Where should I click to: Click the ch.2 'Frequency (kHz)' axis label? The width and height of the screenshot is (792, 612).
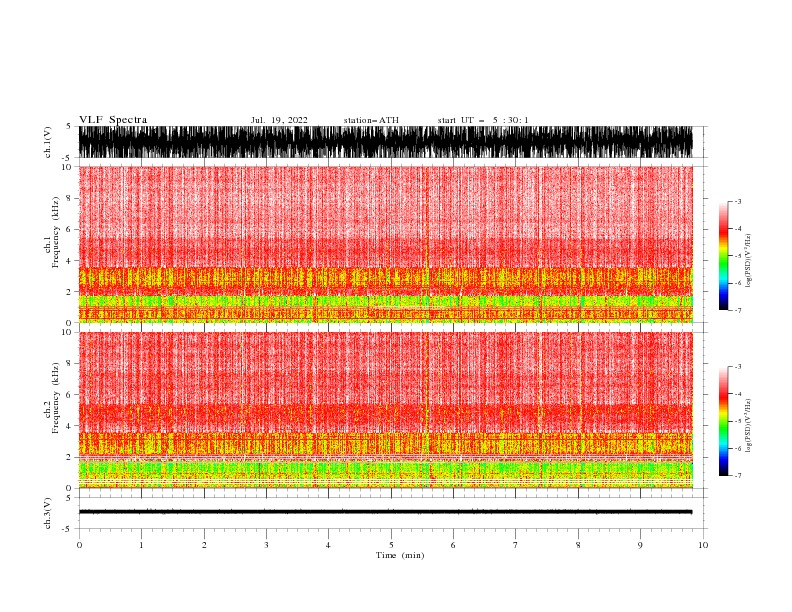tap(56, 397)
